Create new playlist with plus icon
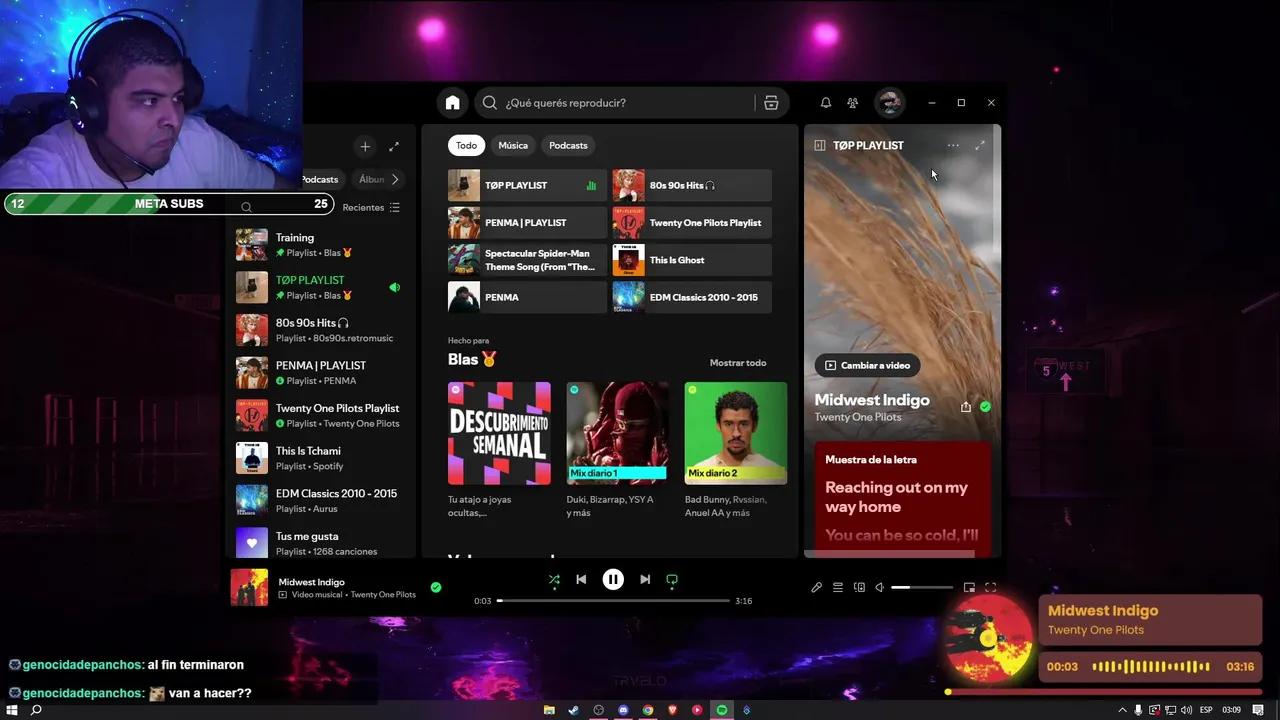The width and height of the screenshot is (1280, 720). tap(365, 146)
